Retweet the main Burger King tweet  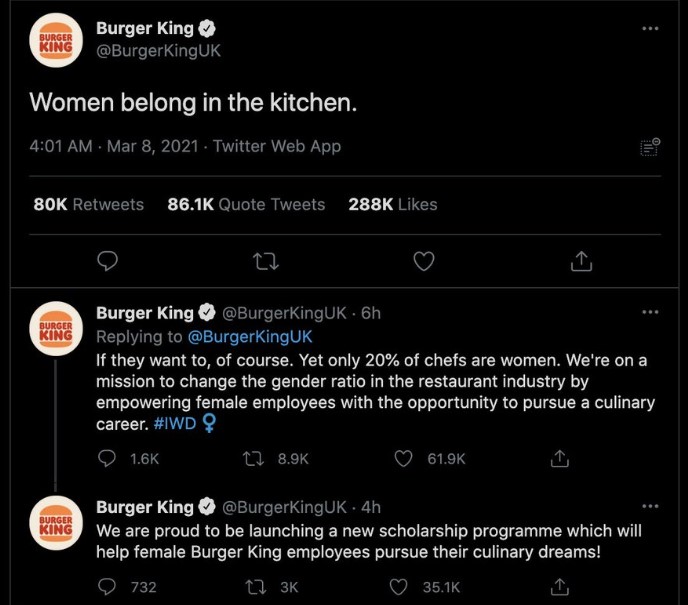(267, 261)
